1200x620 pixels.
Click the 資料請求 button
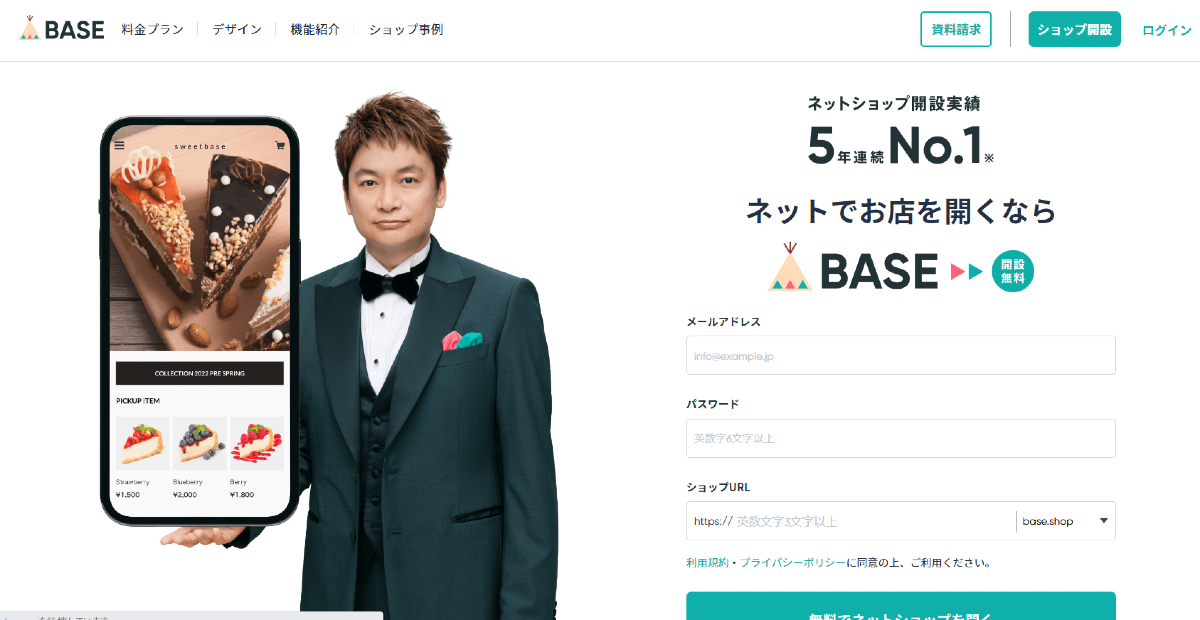tap(956, 29)
